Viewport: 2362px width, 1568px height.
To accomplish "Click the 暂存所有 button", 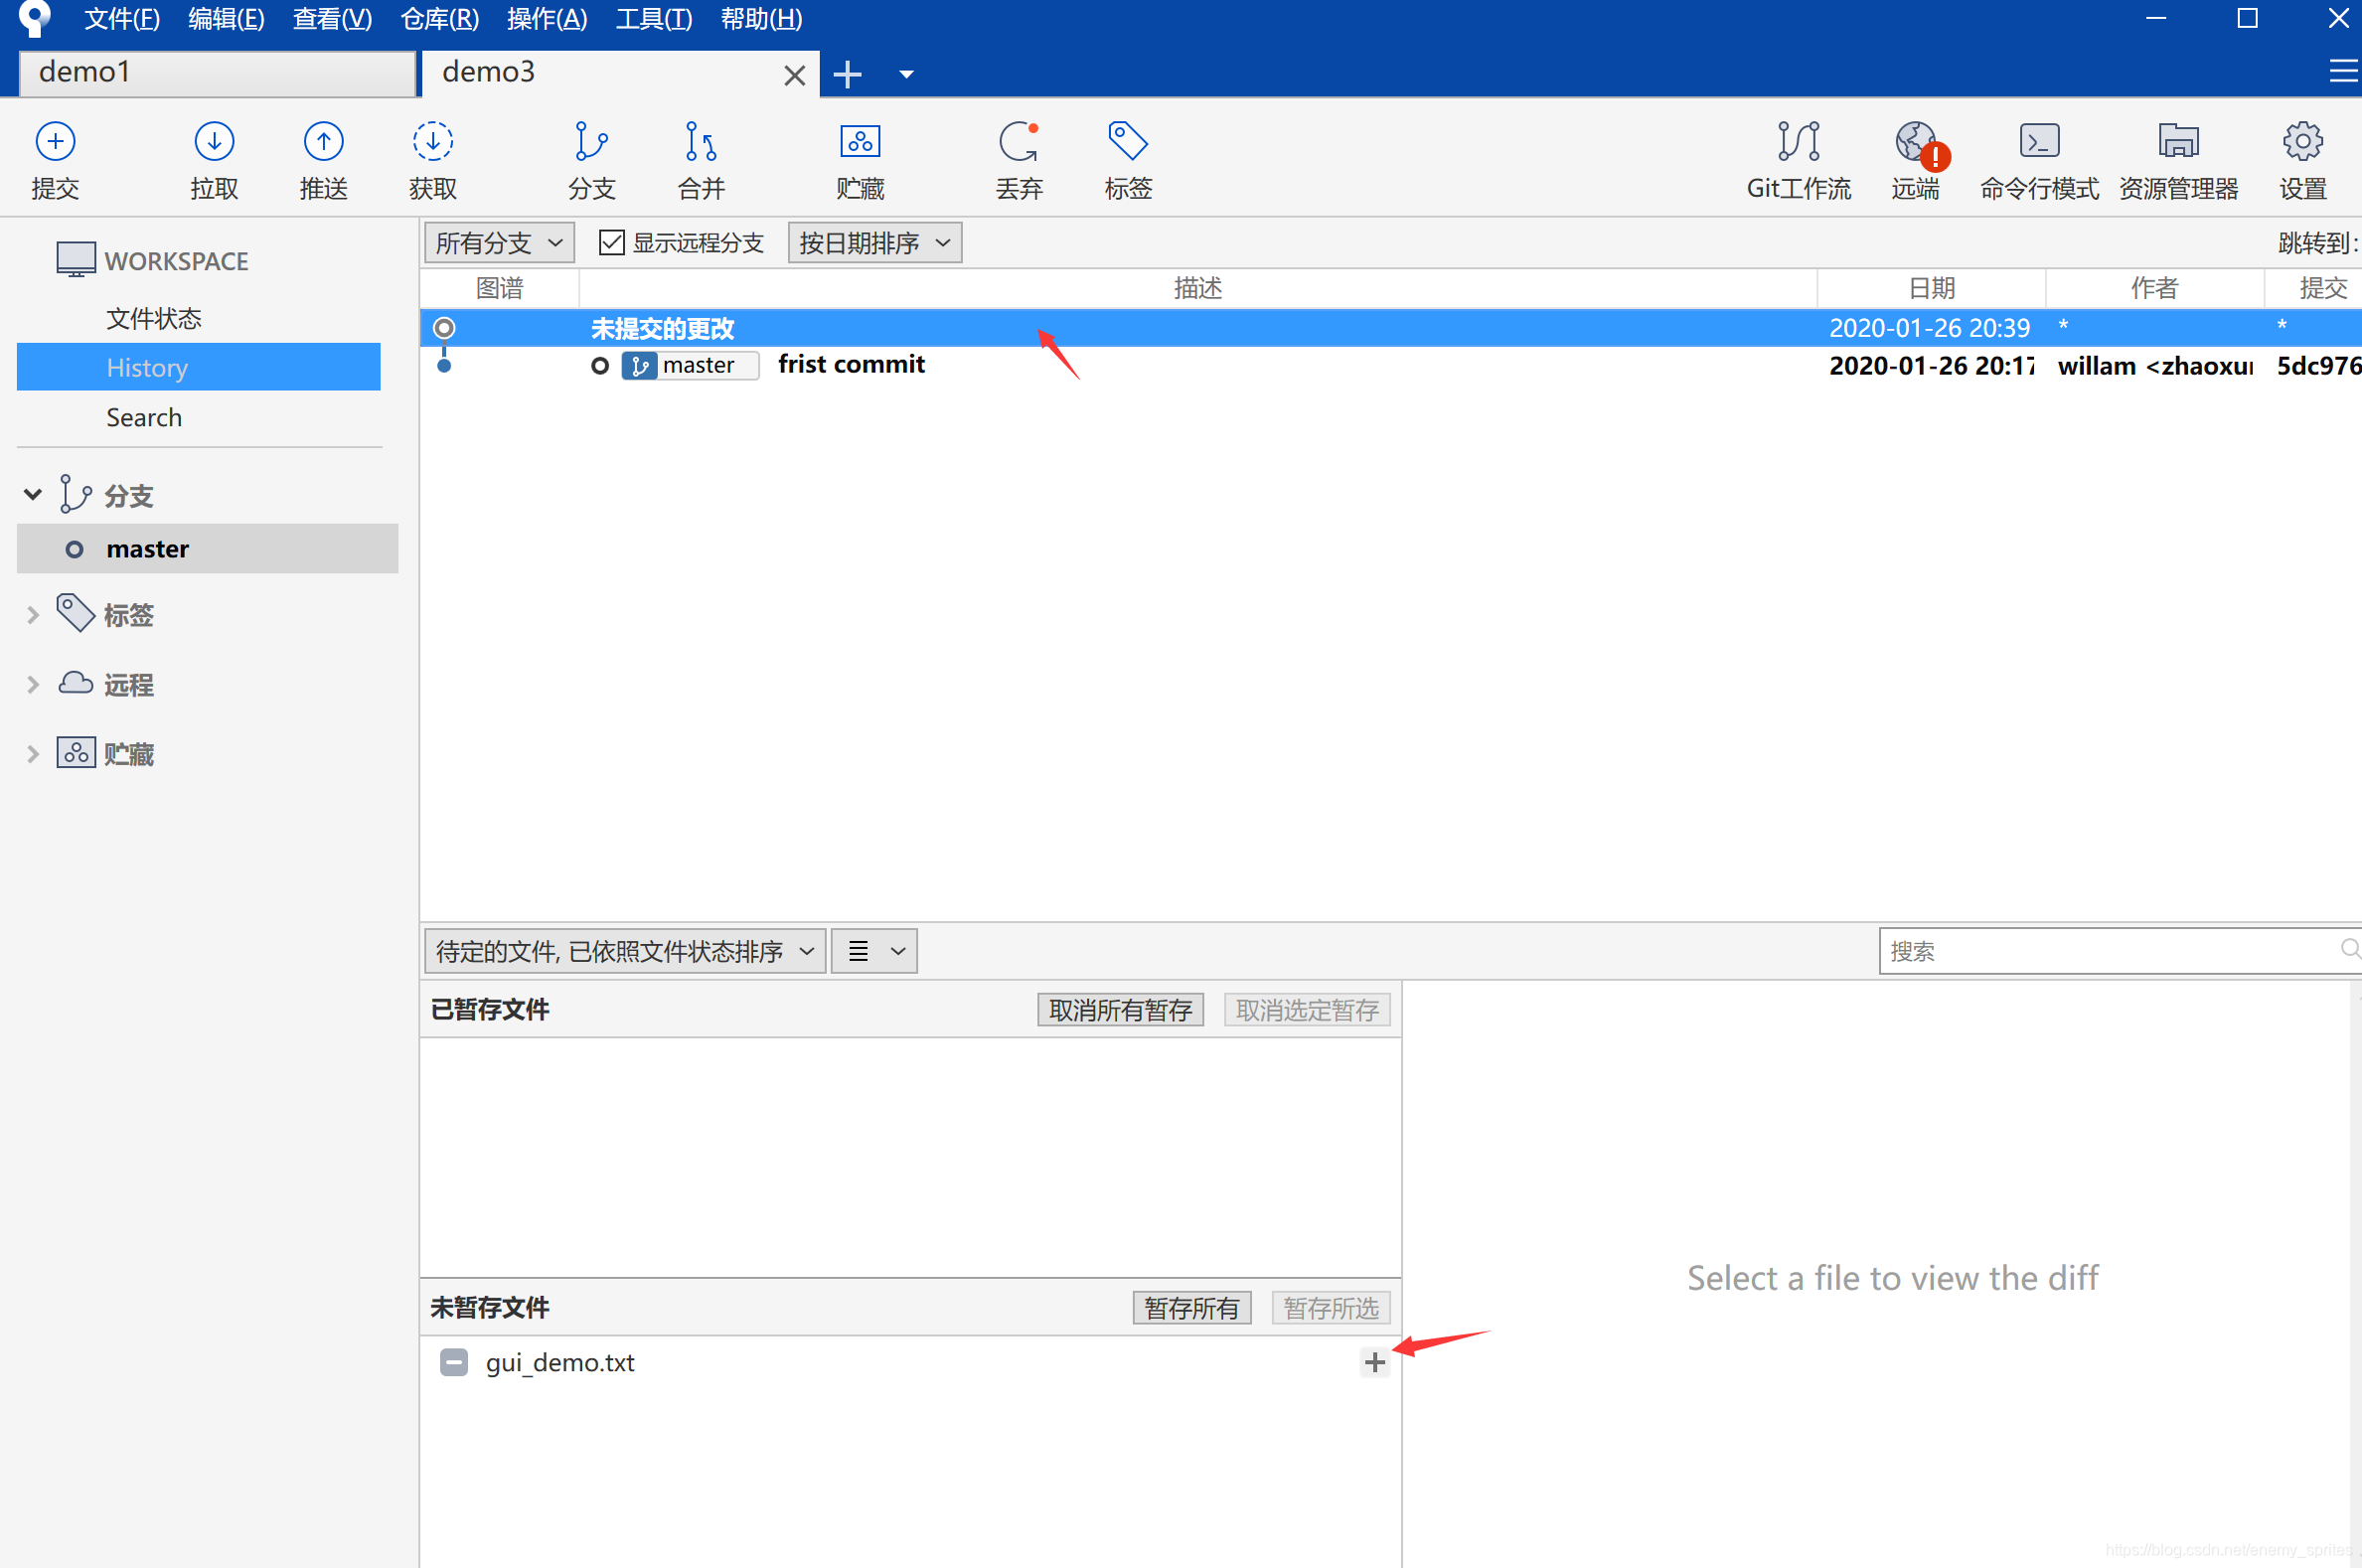I will coord(1191,1308).
